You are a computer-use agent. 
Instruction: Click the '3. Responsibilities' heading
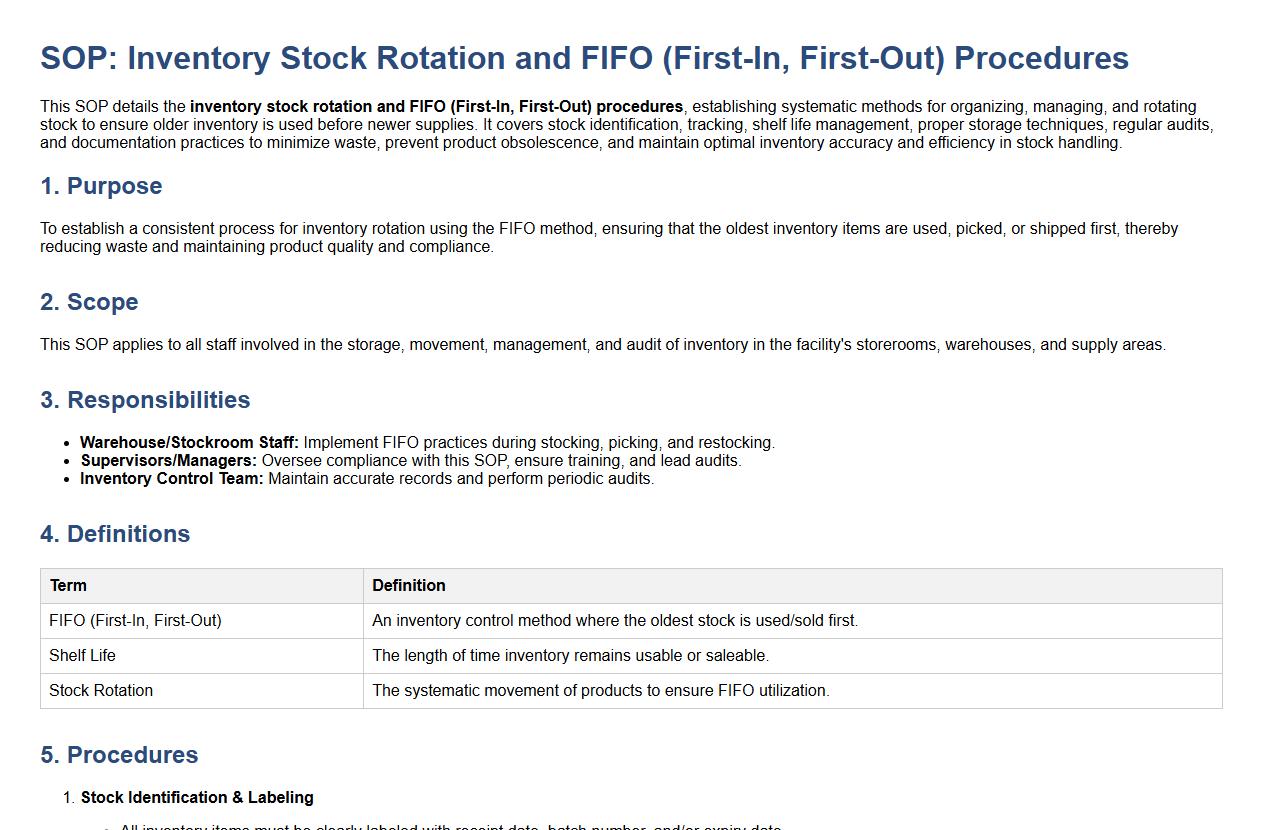click(145, 400)
